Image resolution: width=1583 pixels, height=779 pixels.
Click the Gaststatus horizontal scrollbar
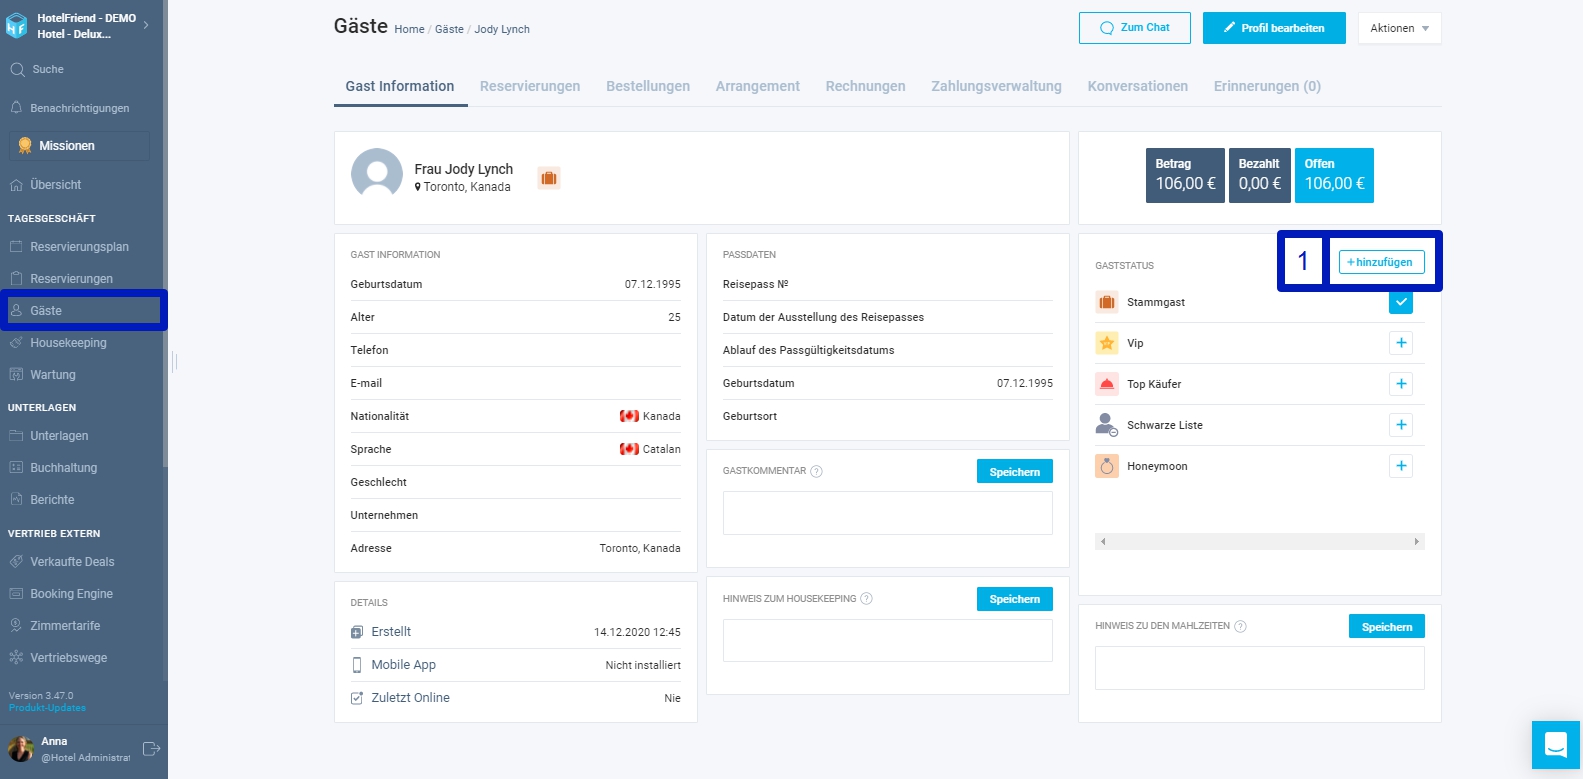coord(1260,541)
